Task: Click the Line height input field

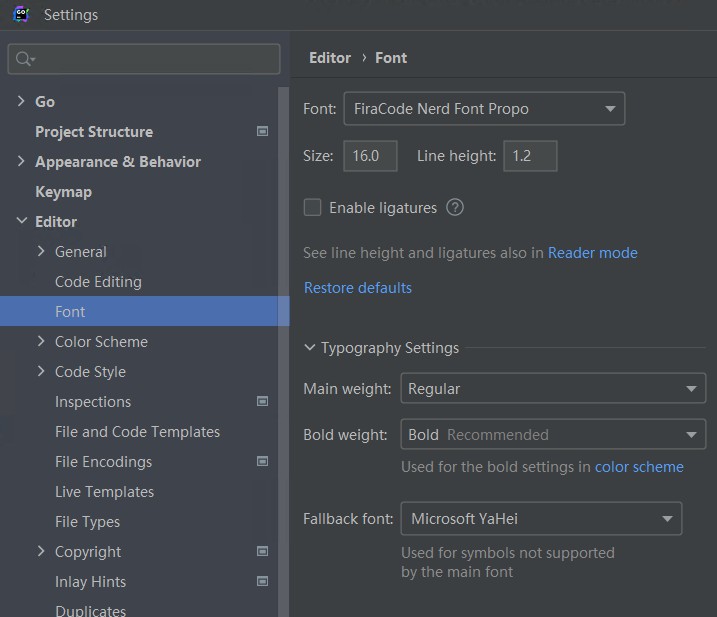Action: (x=530, y=156)
